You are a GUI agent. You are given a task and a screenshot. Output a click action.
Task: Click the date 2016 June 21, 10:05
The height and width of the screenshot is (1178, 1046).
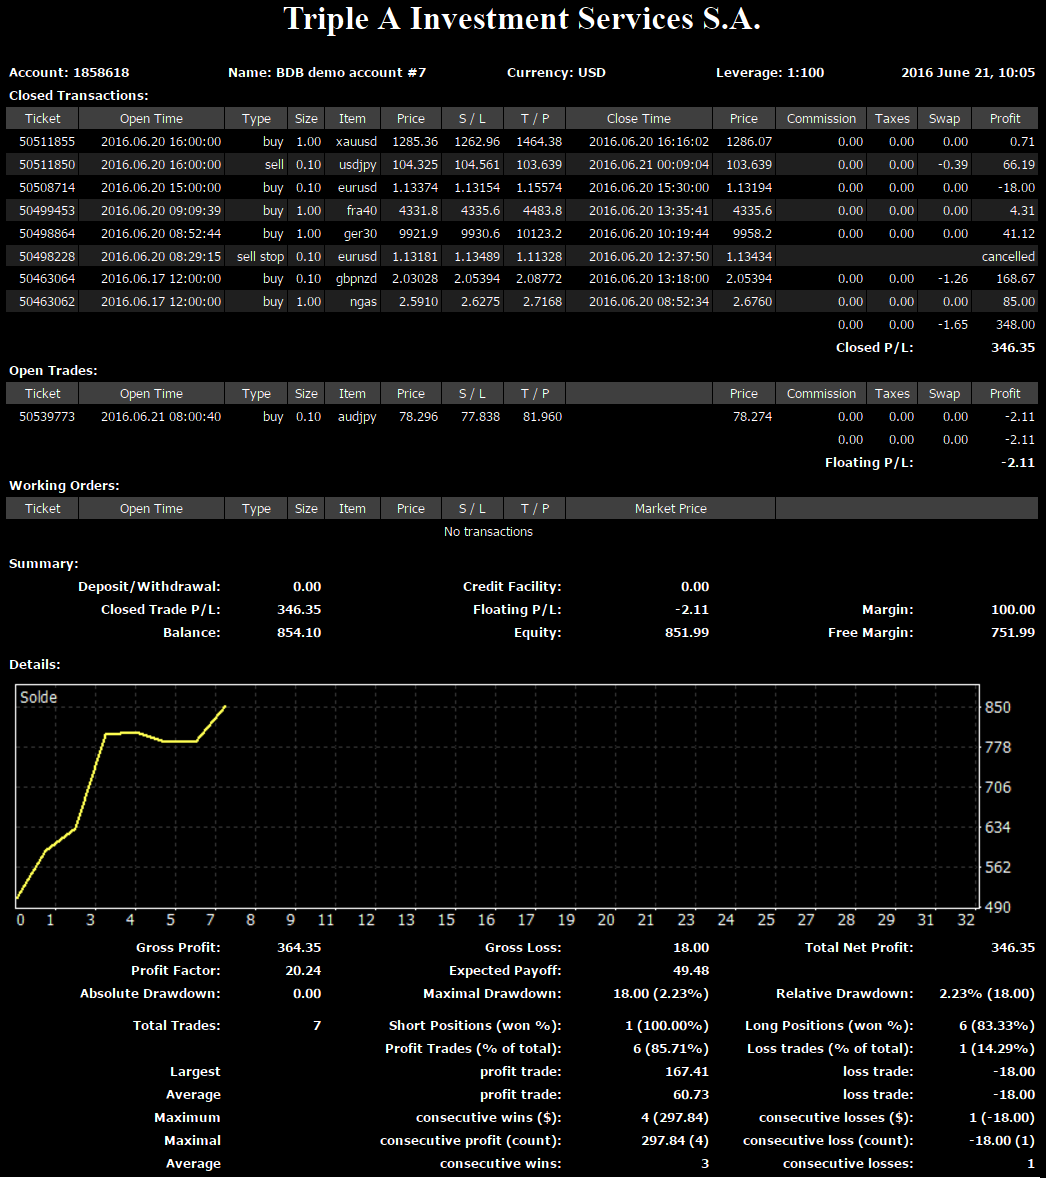pyautogui.click(x=968, y=73)
